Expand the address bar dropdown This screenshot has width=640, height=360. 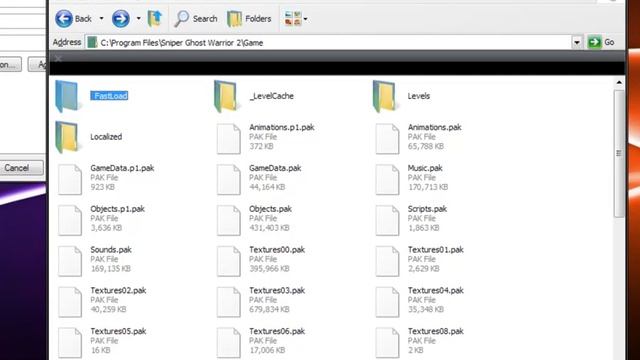point(576,42)
